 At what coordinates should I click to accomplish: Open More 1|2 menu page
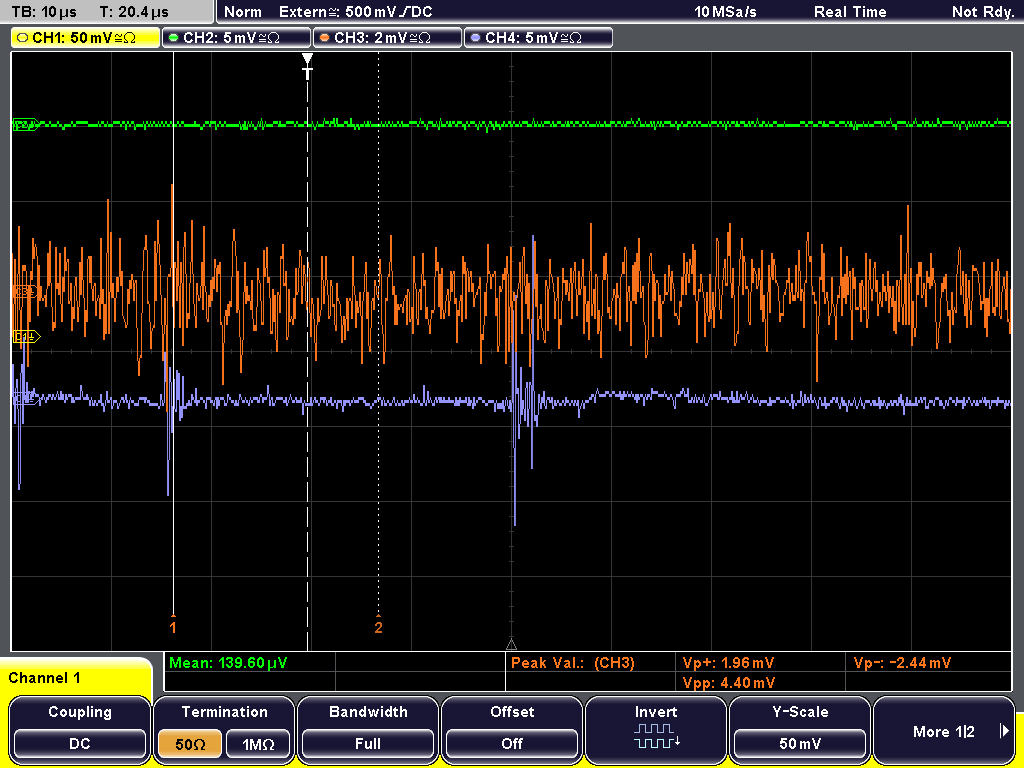(944, 729)
